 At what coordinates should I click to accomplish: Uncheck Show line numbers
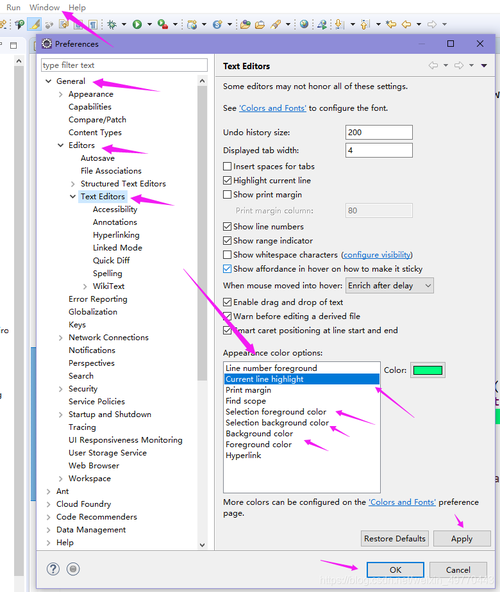point(227,227)
